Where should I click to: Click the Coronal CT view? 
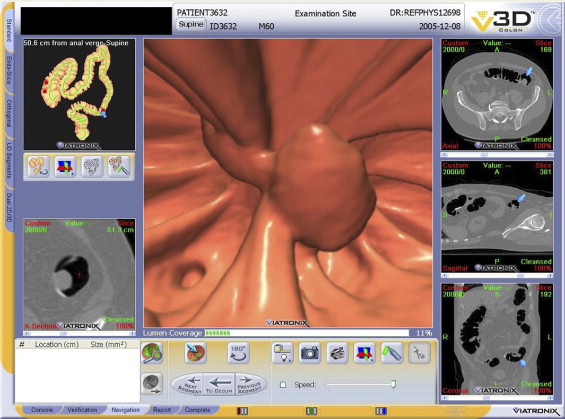(497, 339)
